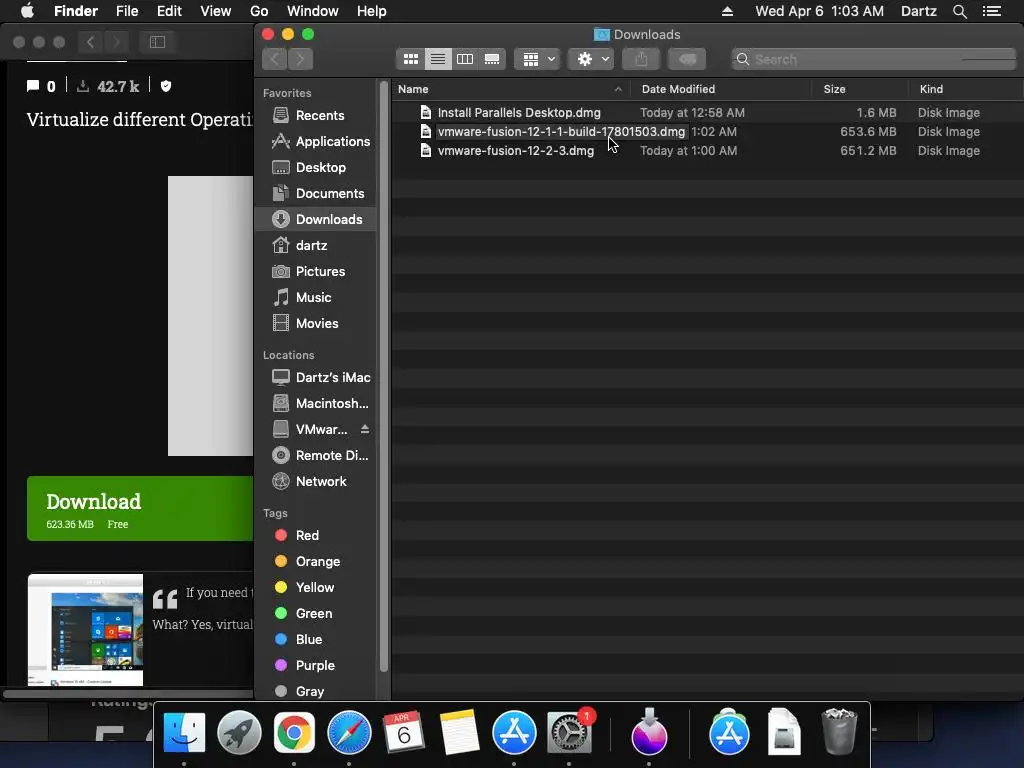Select Network under Locations
The height and width of the screenshot is (768, 1024).
315,481
